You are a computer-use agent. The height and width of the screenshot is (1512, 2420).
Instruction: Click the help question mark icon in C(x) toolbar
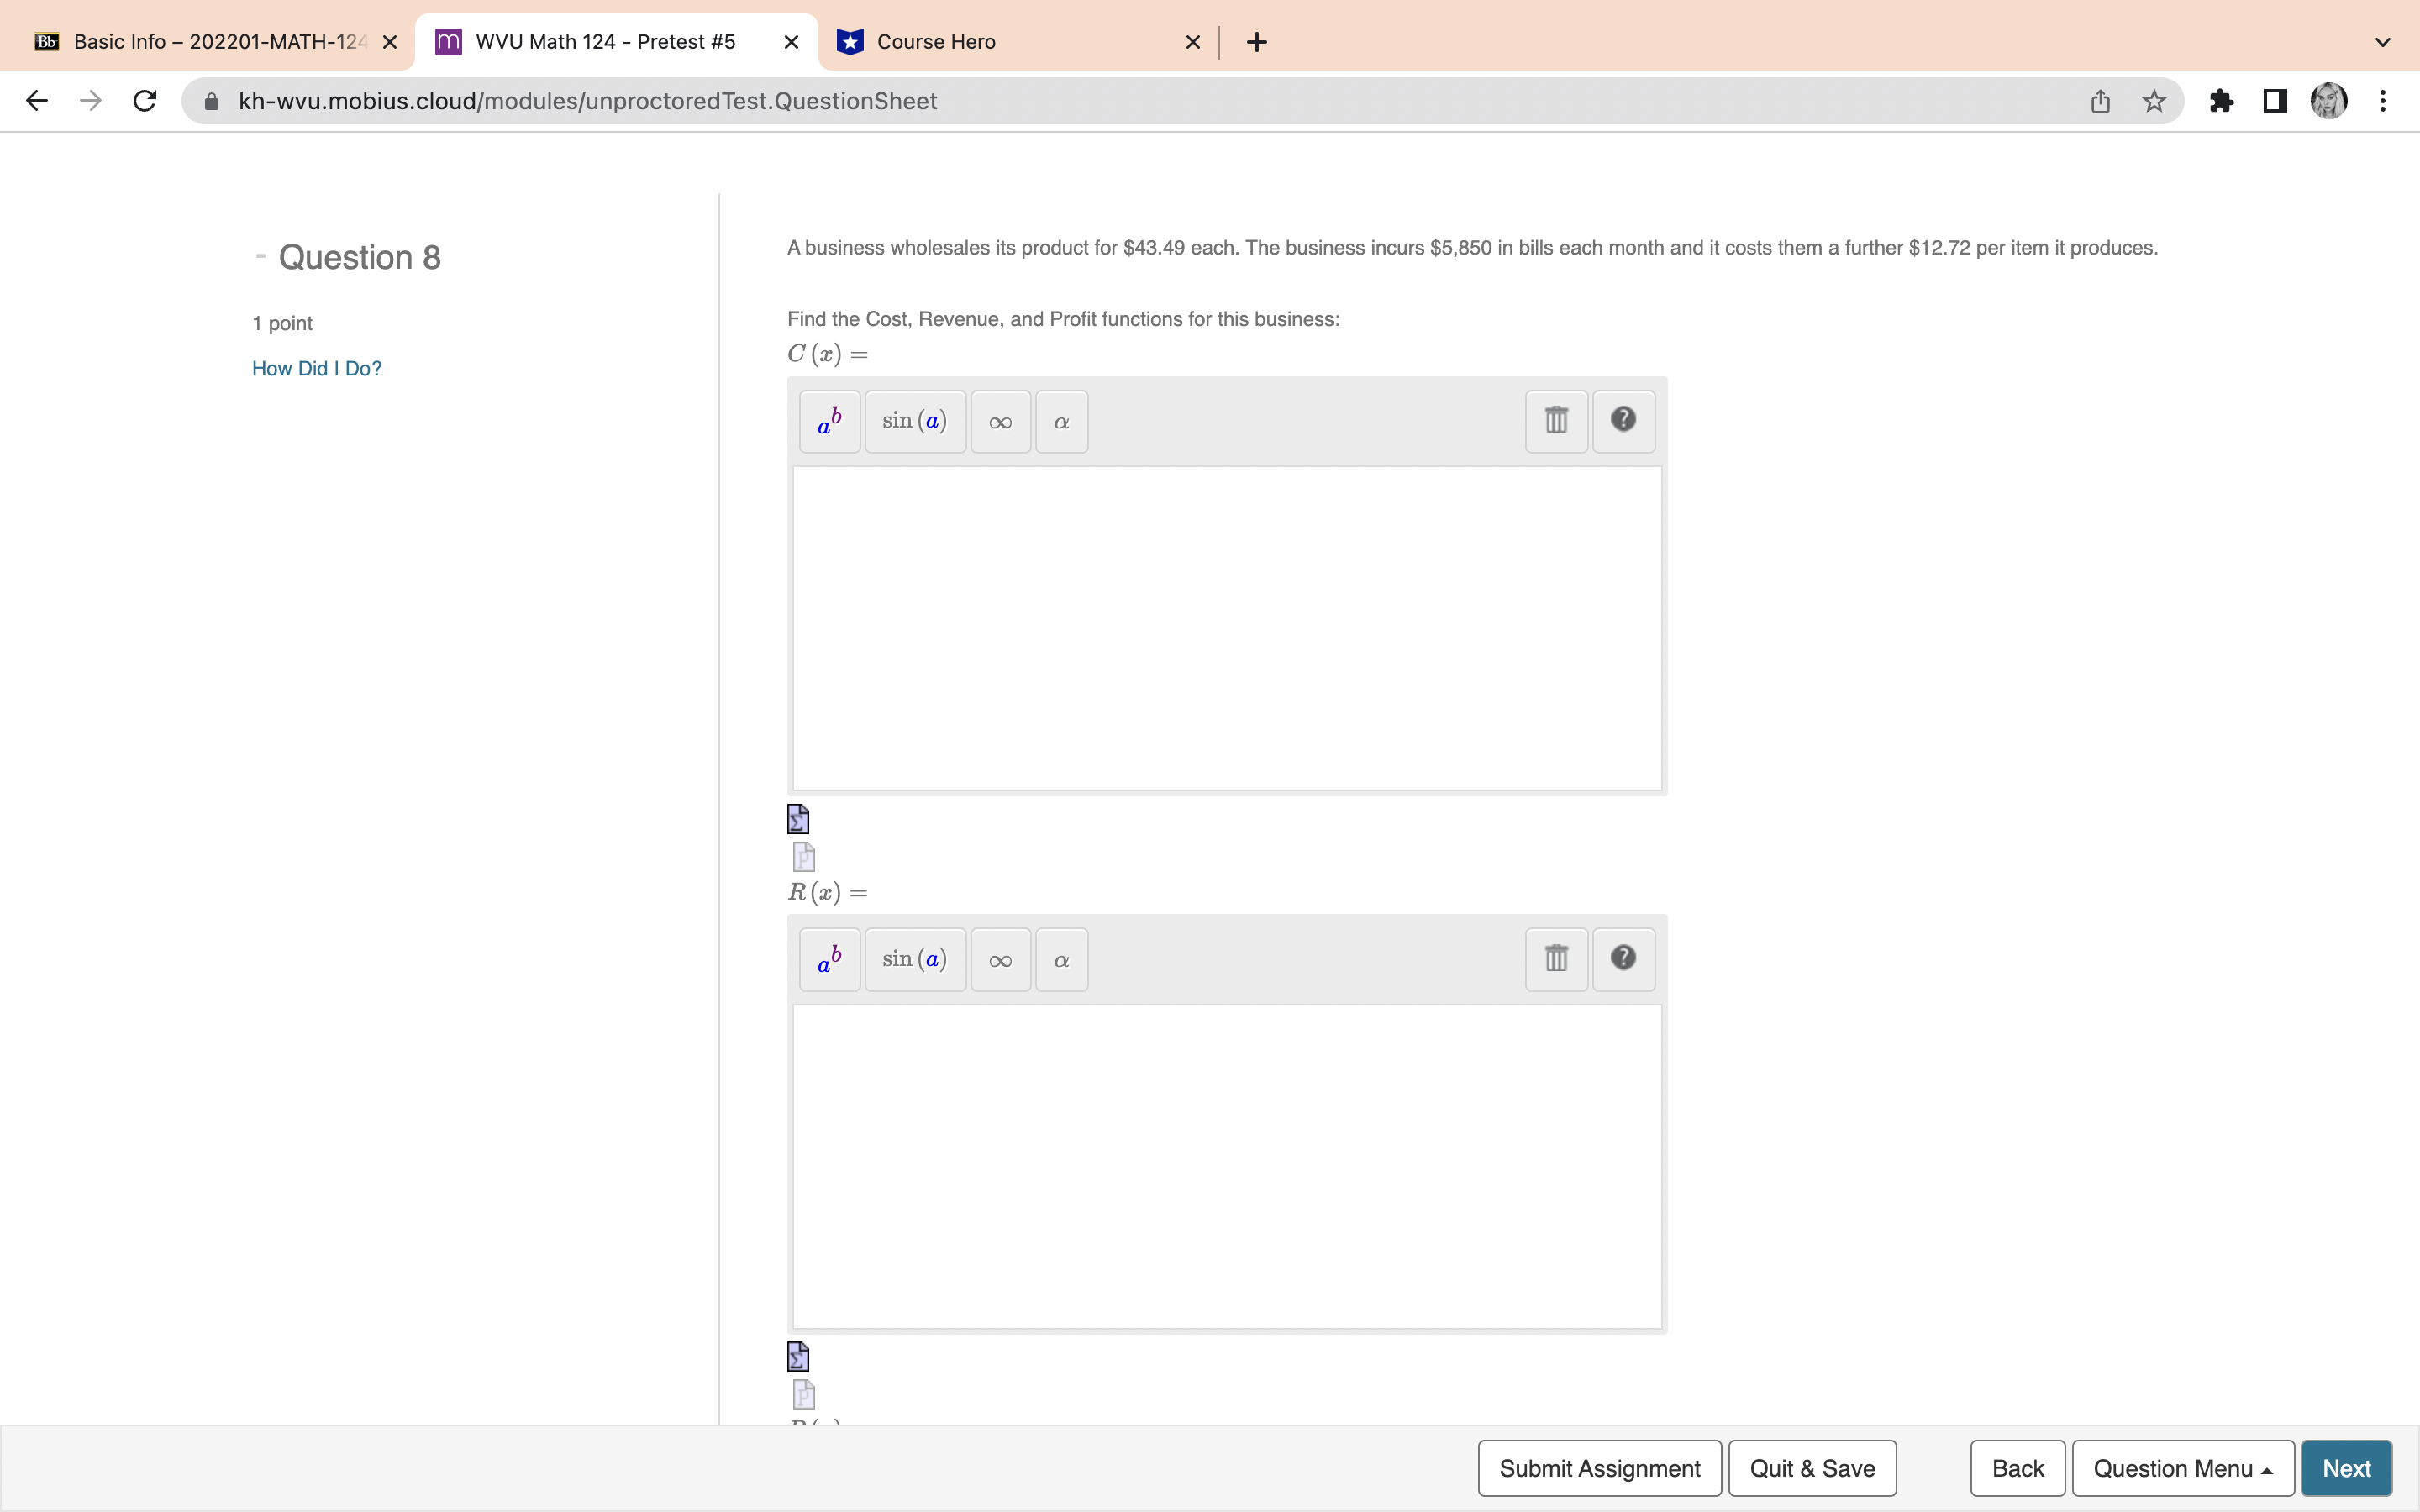[1623, 420]
